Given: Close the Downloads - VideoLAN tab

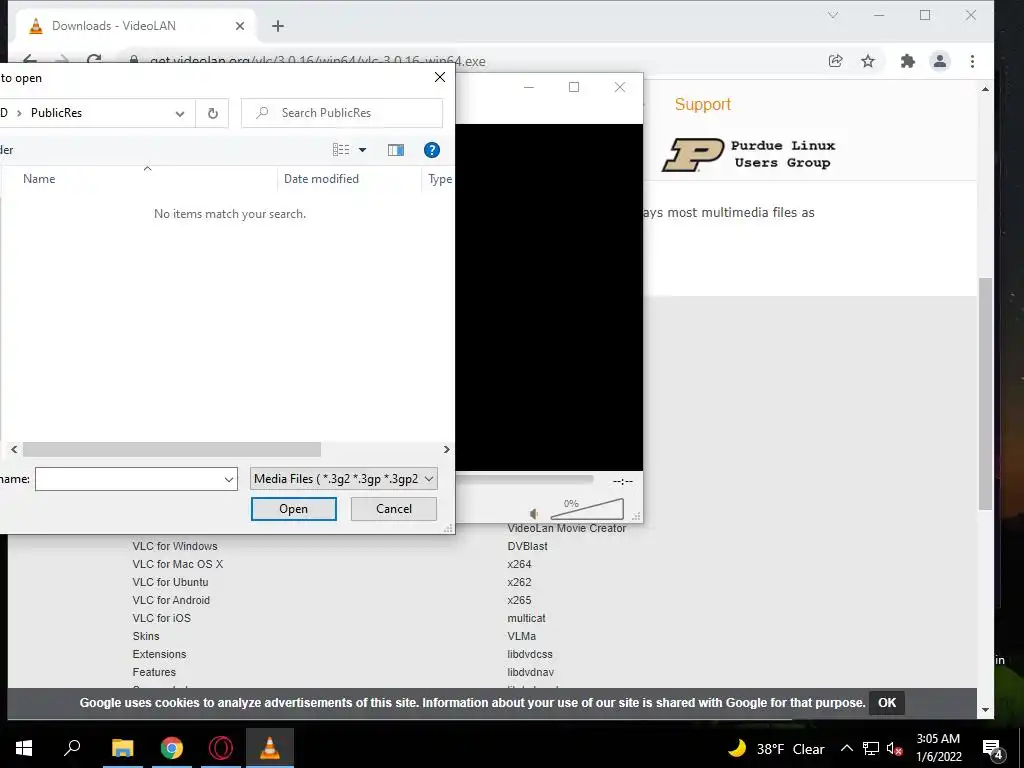Looking at the screenshot, I should (240, 26).
